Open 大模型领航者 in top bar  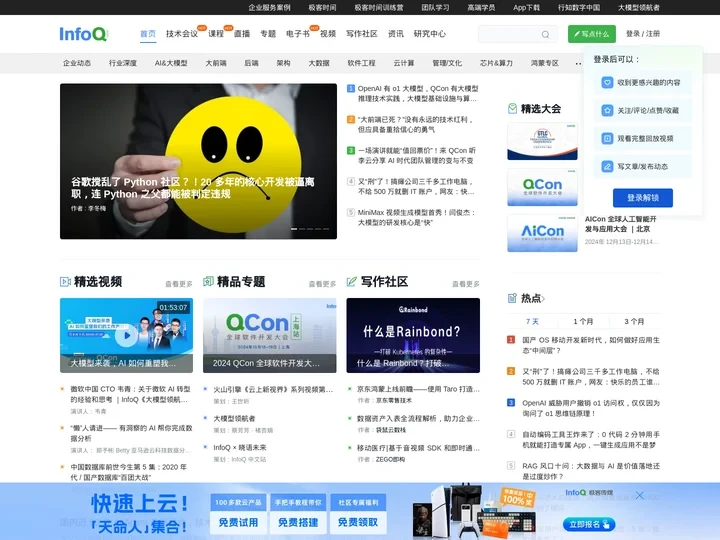[639, 7]
